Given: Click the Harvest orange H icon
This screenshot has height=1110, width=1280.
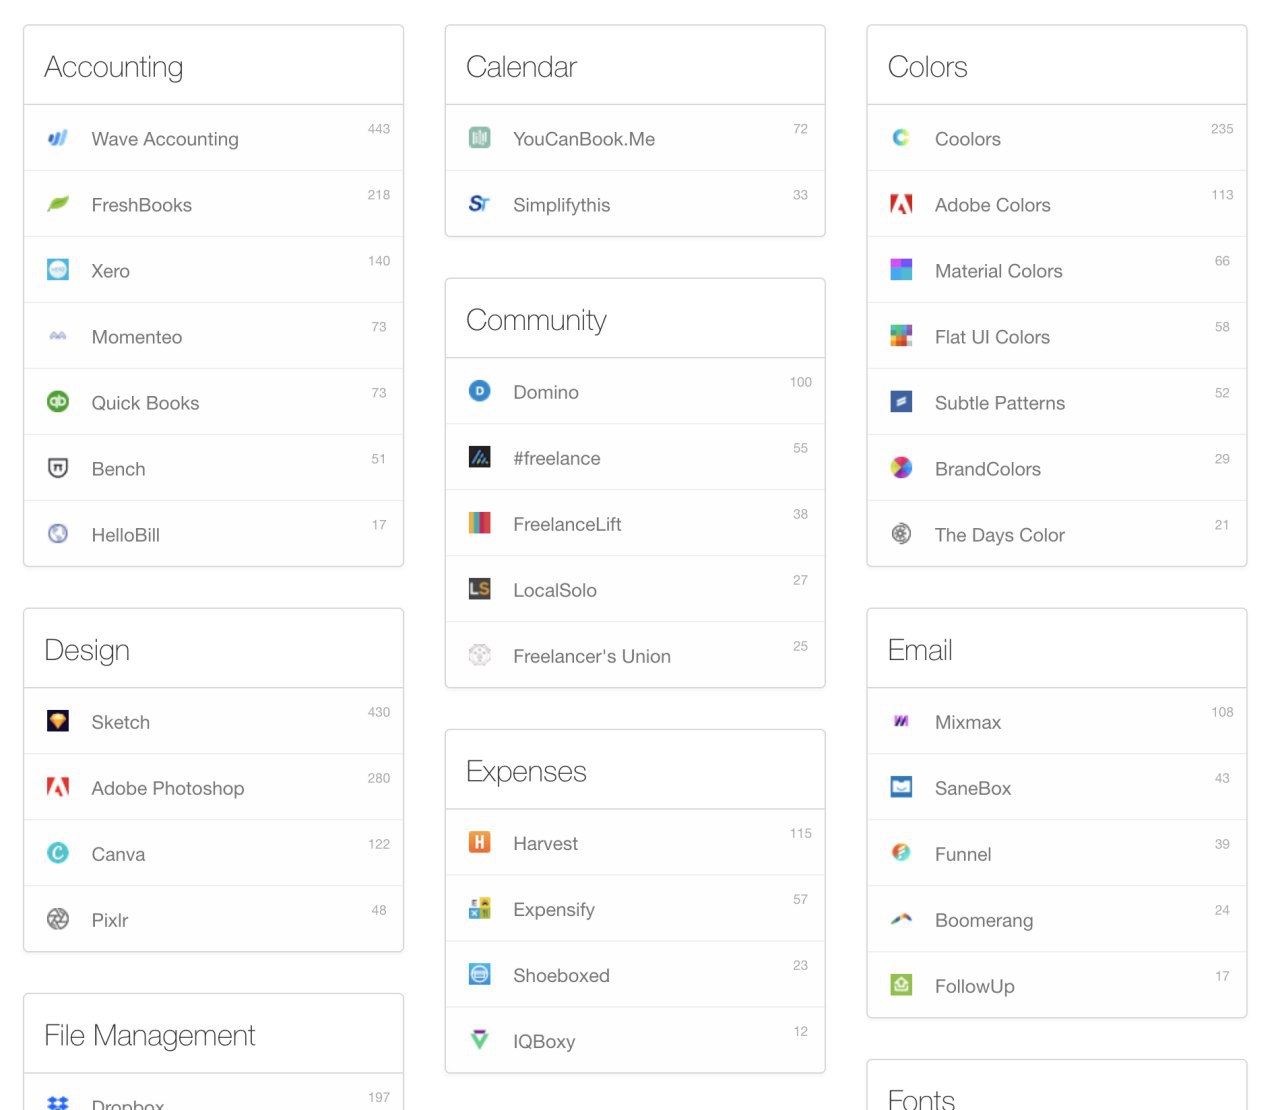Looking at the screenshot, I should pos(480,842).
